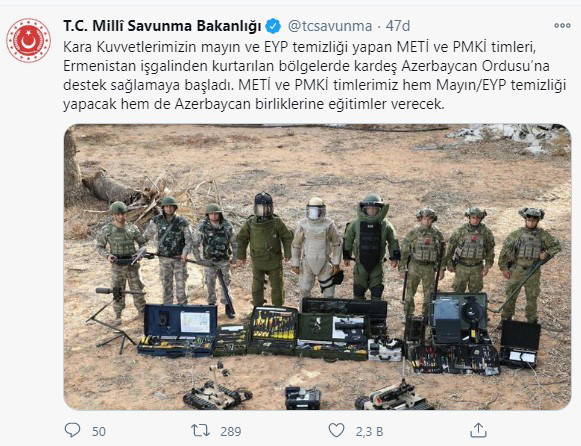Click soldier in white bomb suit
Viewport: 581px width, 446px height.
[x=316, y=246]
